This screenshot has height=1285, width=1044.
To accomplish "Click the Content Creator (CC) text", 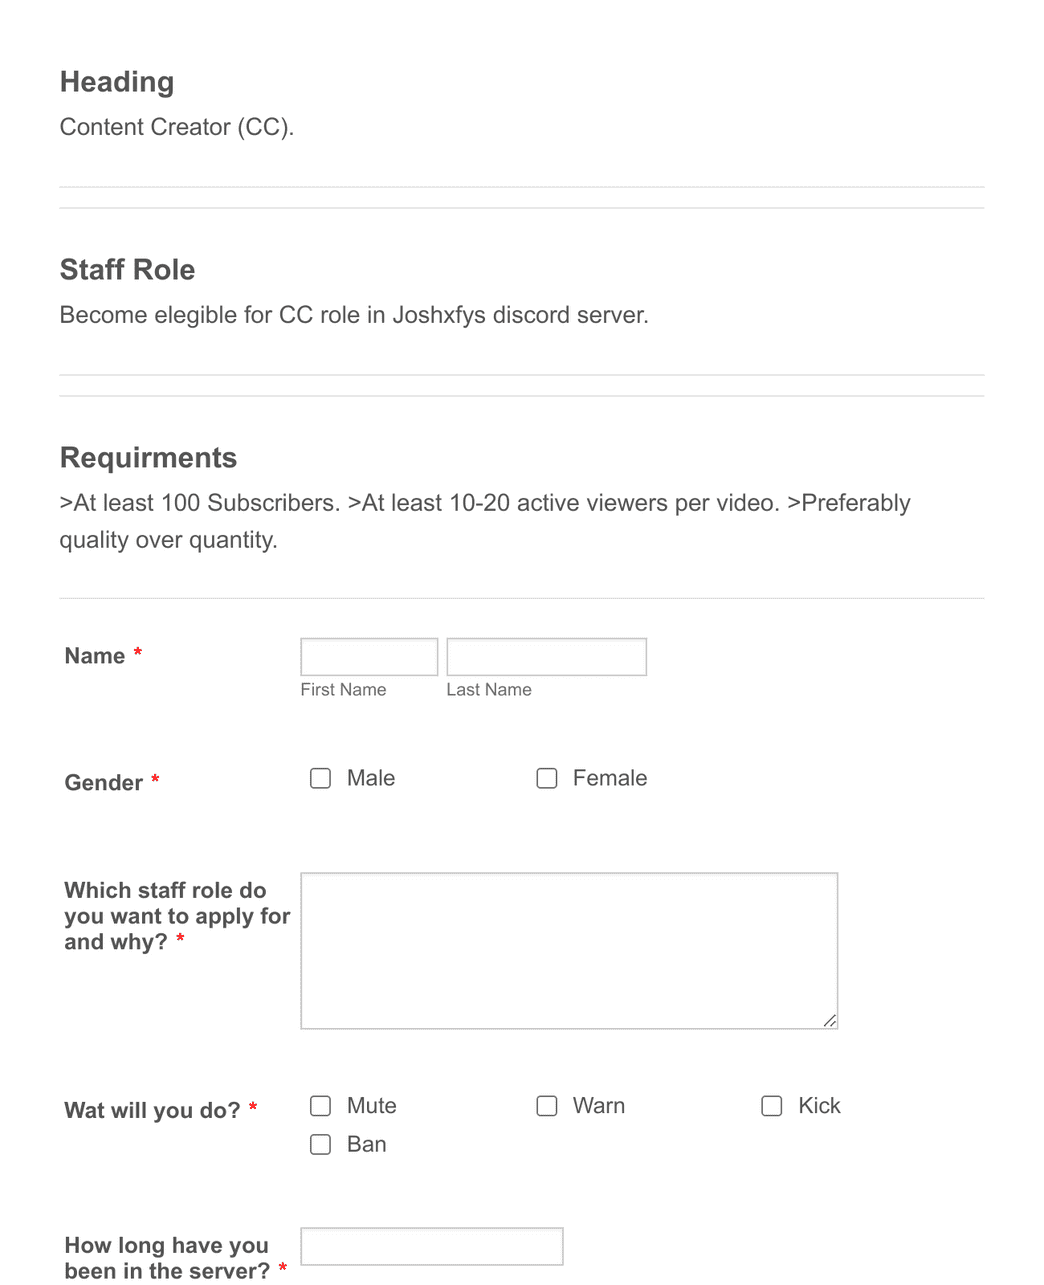I will (177, 127).
